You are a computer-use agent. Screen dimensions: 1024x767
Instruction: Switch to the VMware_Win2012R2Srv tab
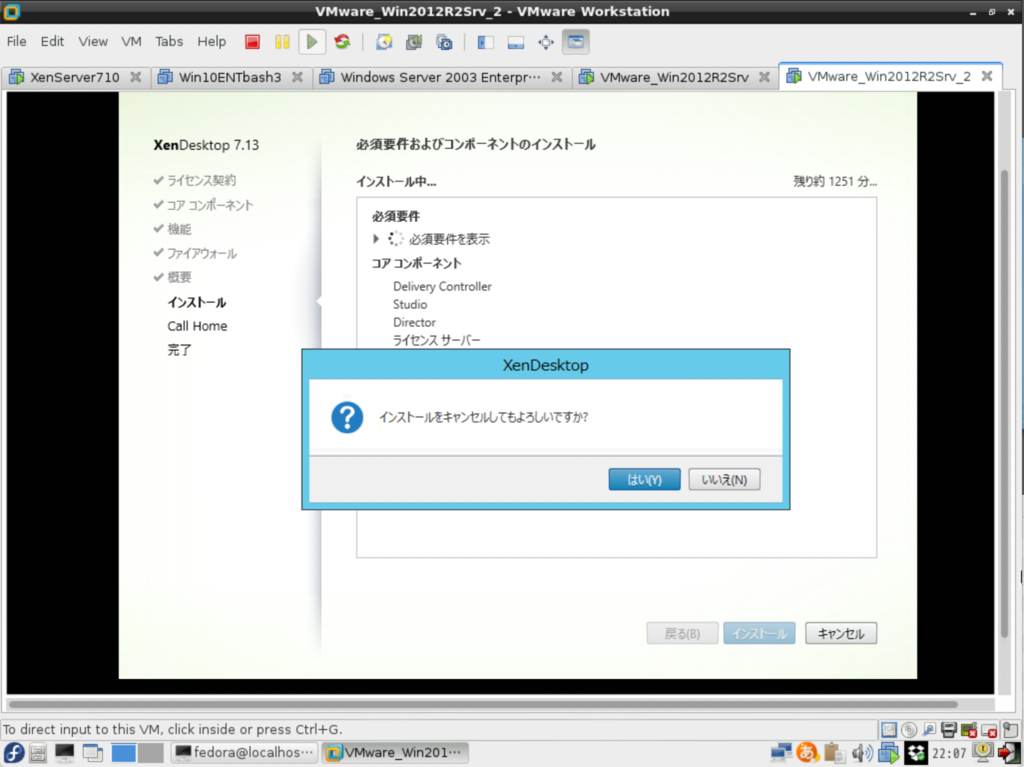pos(674,77)
